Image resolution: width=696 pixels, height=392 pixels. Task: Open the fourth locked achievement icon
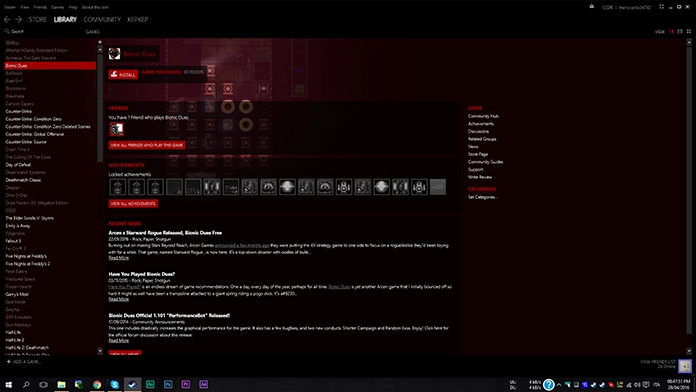point(174,187)
